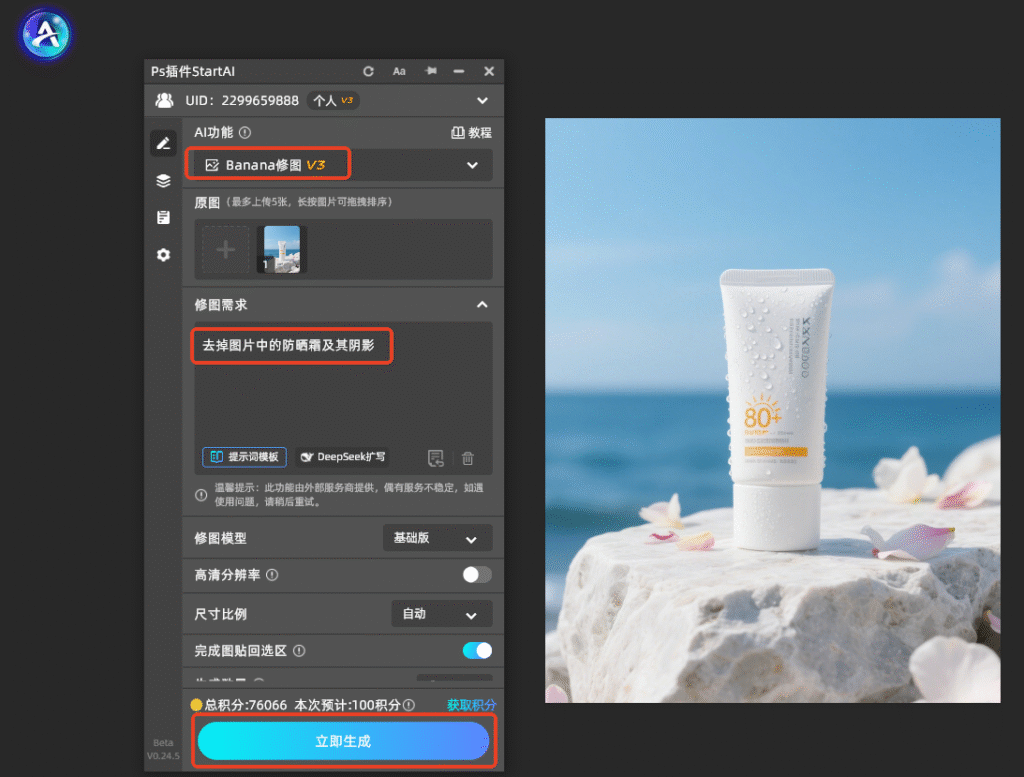Click the user account avatar icon
Viewport: 1024px width, 777px height.
(x=165, y=101)
